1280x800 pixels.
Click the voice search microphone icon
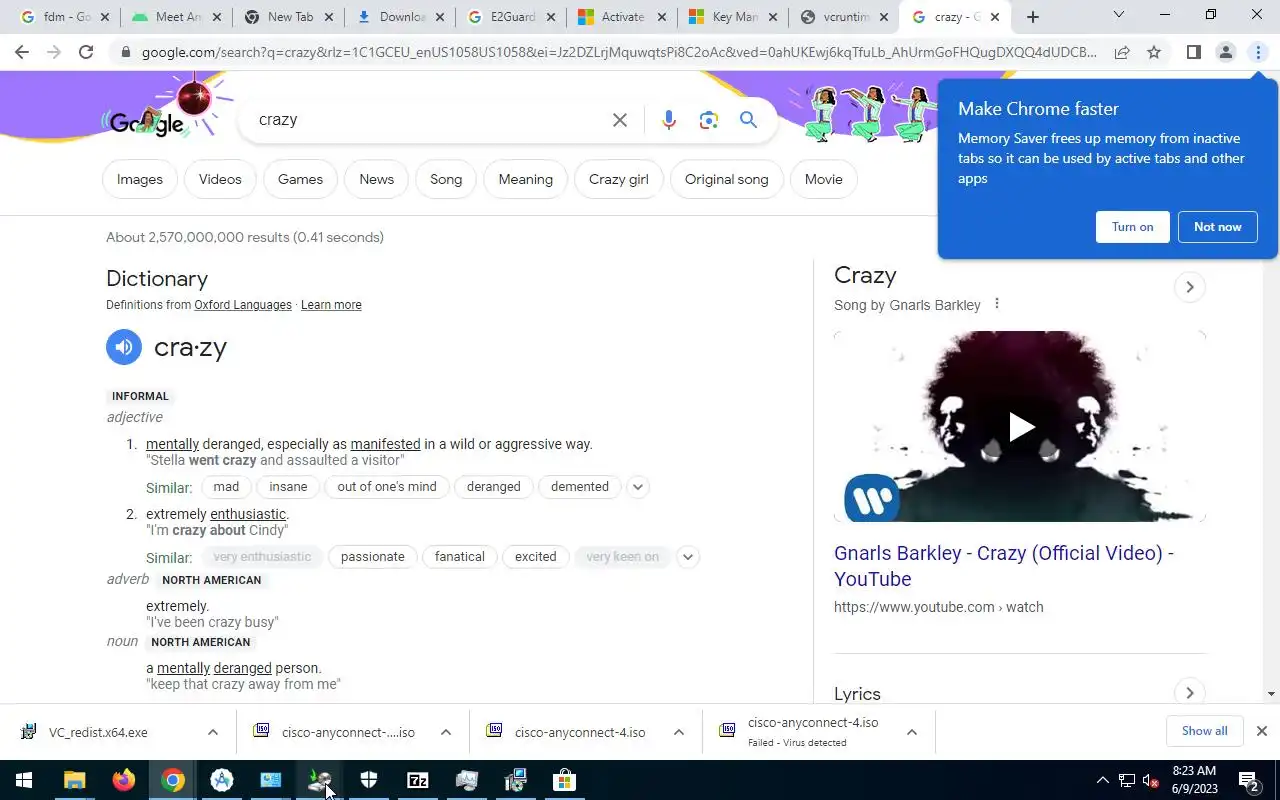(x=669, y=120)
